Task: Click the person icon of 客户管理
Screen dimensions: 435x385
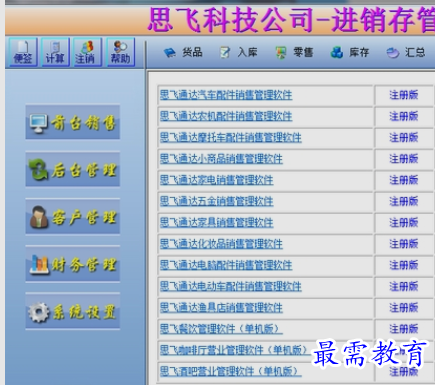Action: coord(39,217)
